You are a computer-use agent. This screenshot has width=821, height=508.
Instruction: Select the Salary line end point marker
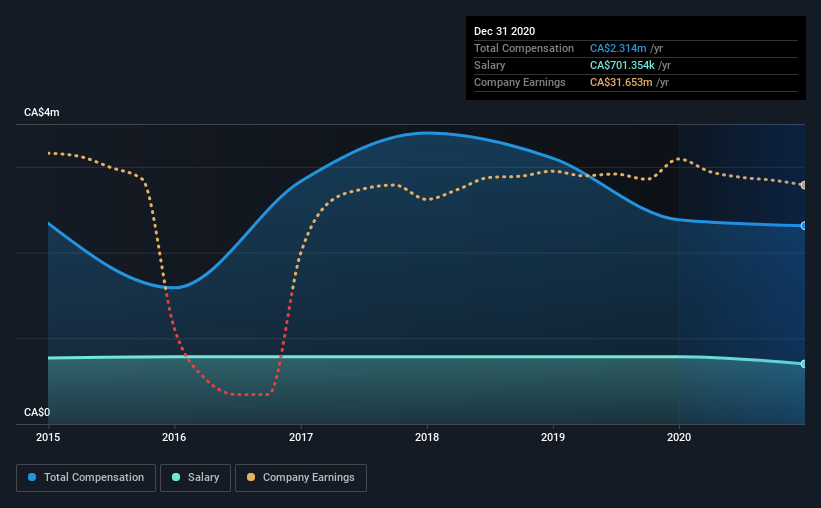803,363
